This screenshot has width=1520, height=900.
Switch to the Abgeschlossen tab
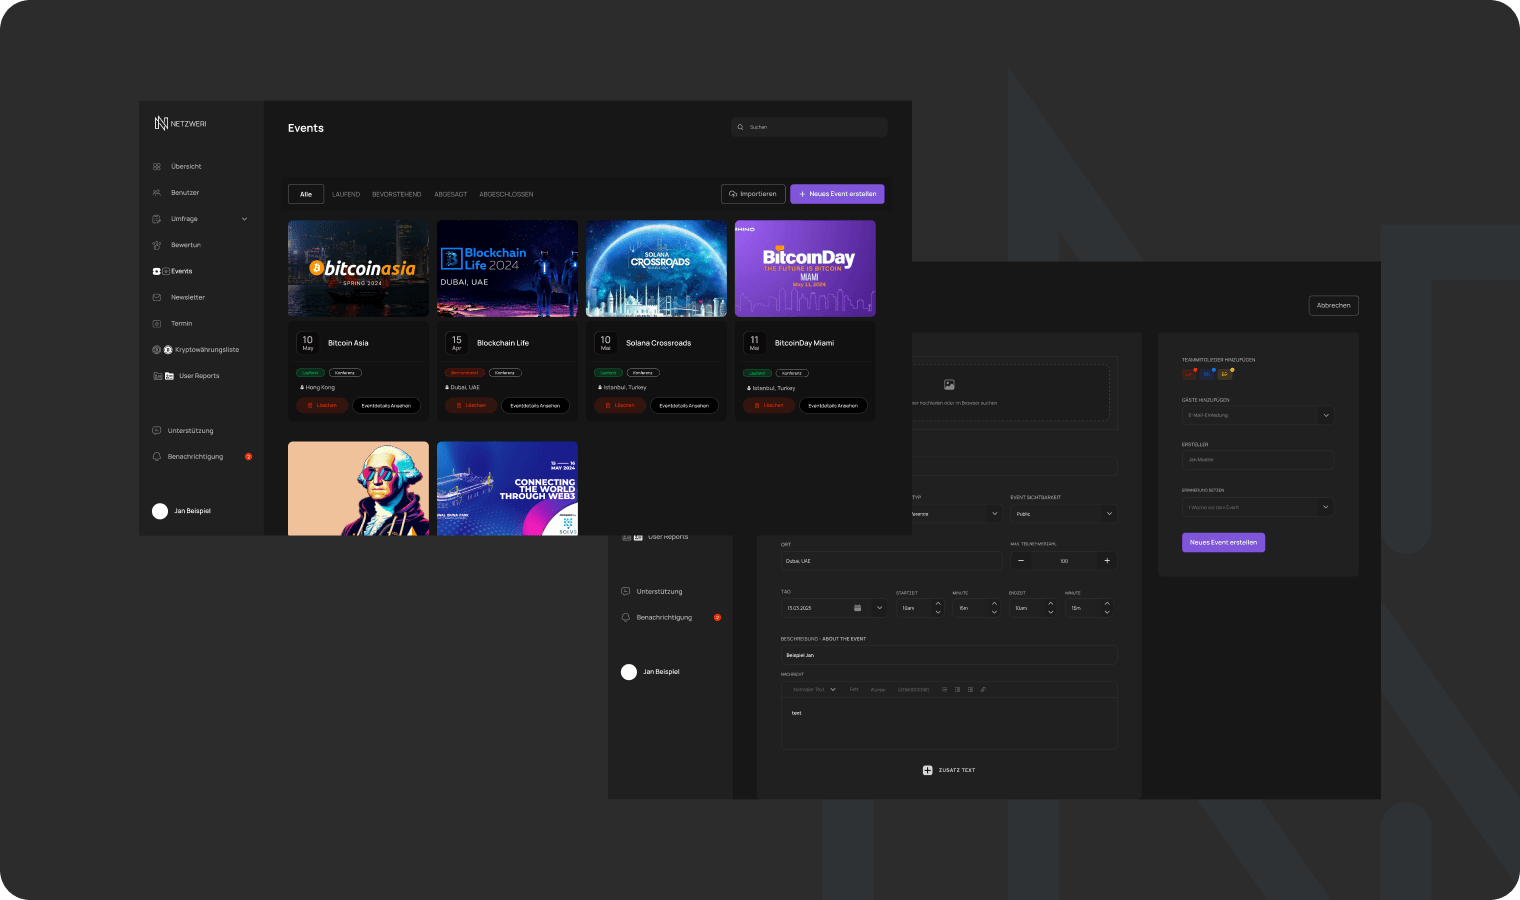506,194
